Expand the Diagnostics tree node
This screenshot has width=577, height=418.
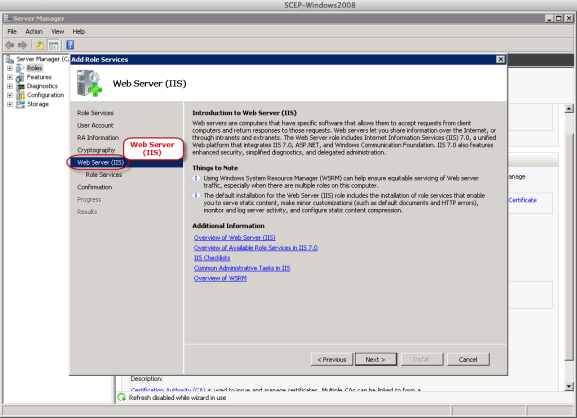(10, 86)
